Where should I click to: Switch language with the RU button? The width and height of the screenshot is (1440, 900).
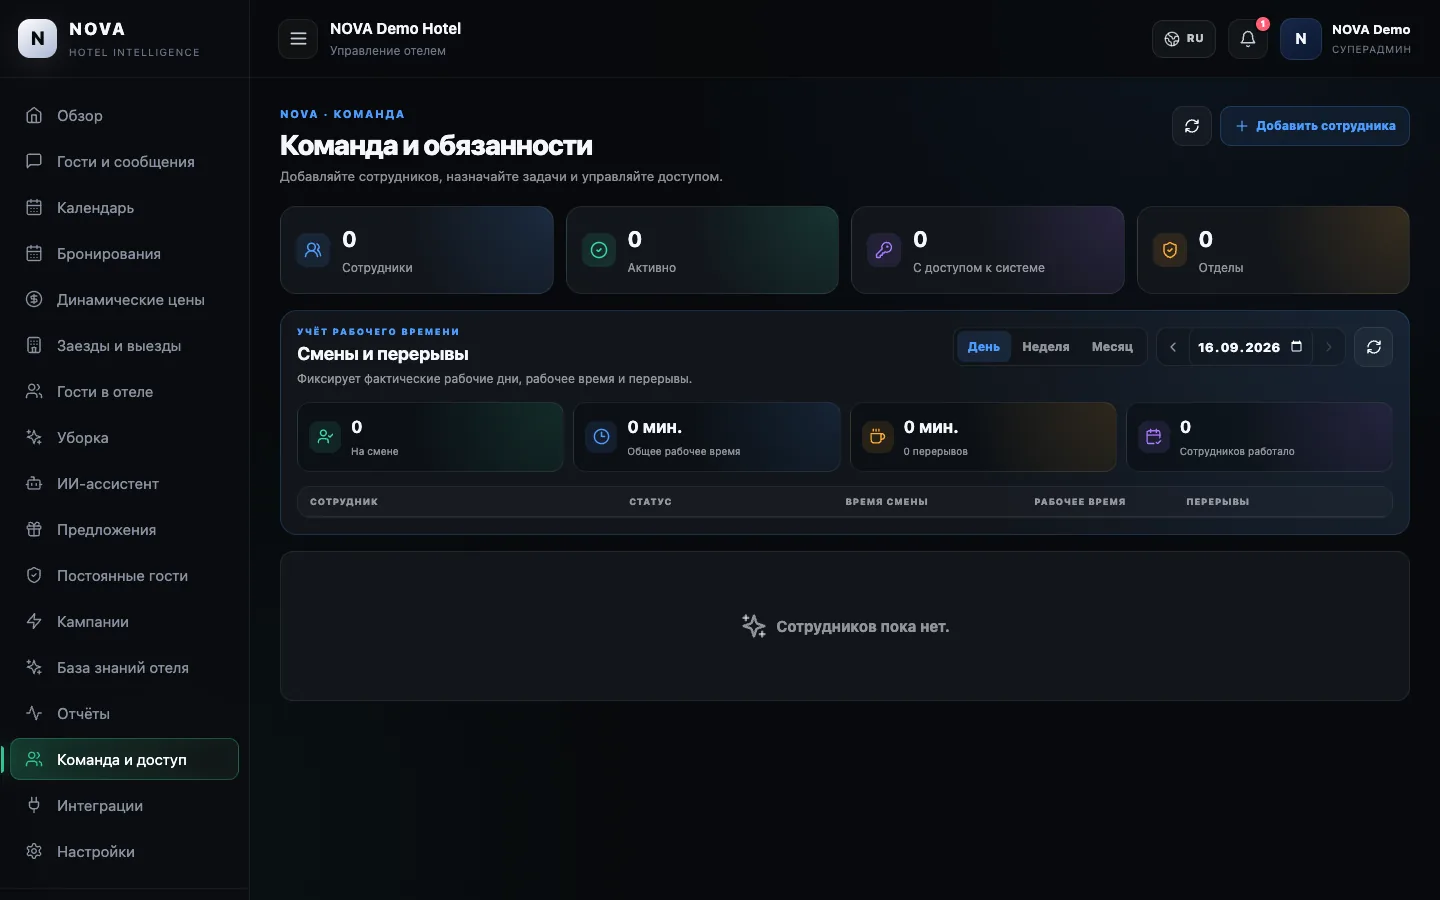click(x=1184, y=39)
